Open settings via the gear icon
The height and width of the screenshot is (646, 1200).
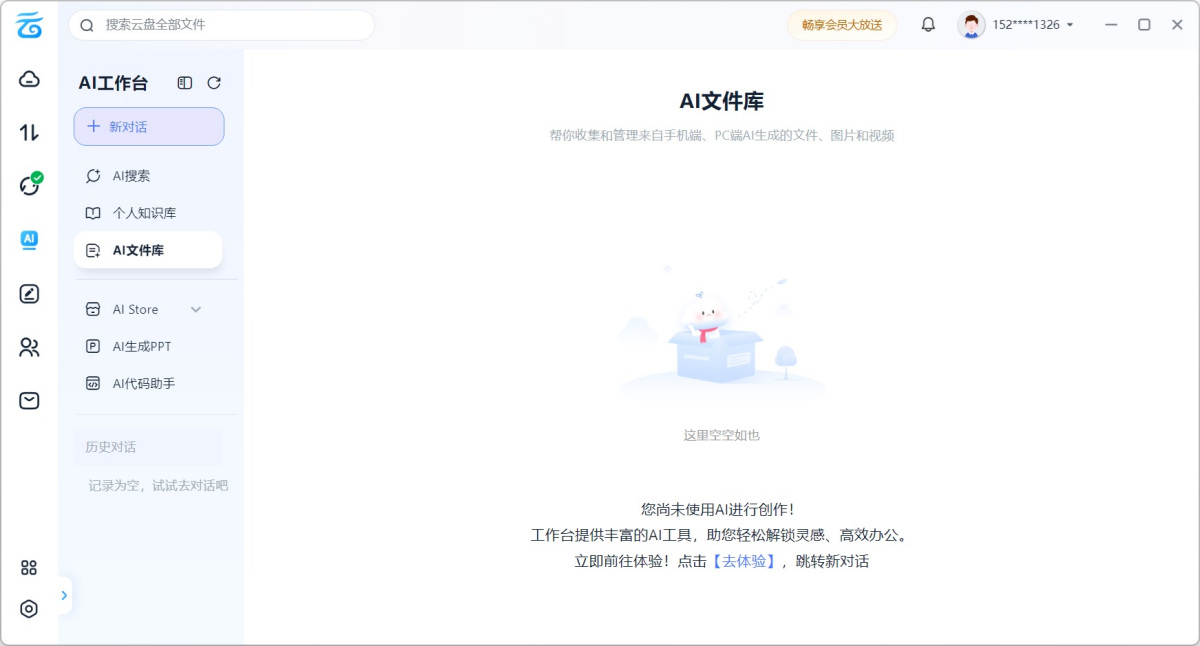29,609
